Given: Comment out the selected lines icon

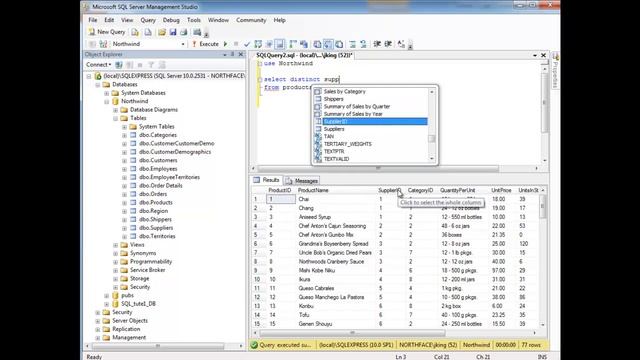Looking at the screenshot, I should tap(353, 44).
